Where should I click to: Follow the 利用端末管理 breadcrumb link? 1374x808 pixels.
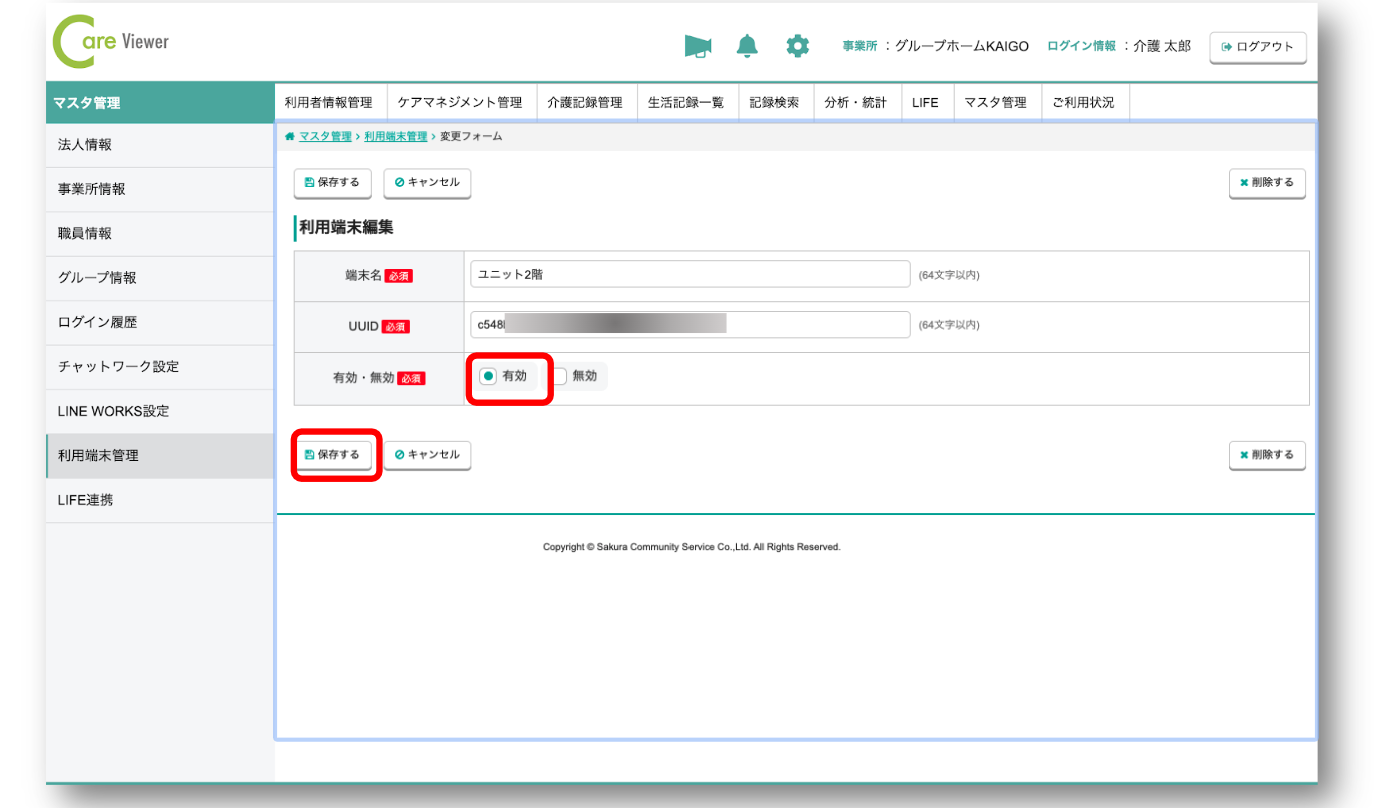pos(395,137)
